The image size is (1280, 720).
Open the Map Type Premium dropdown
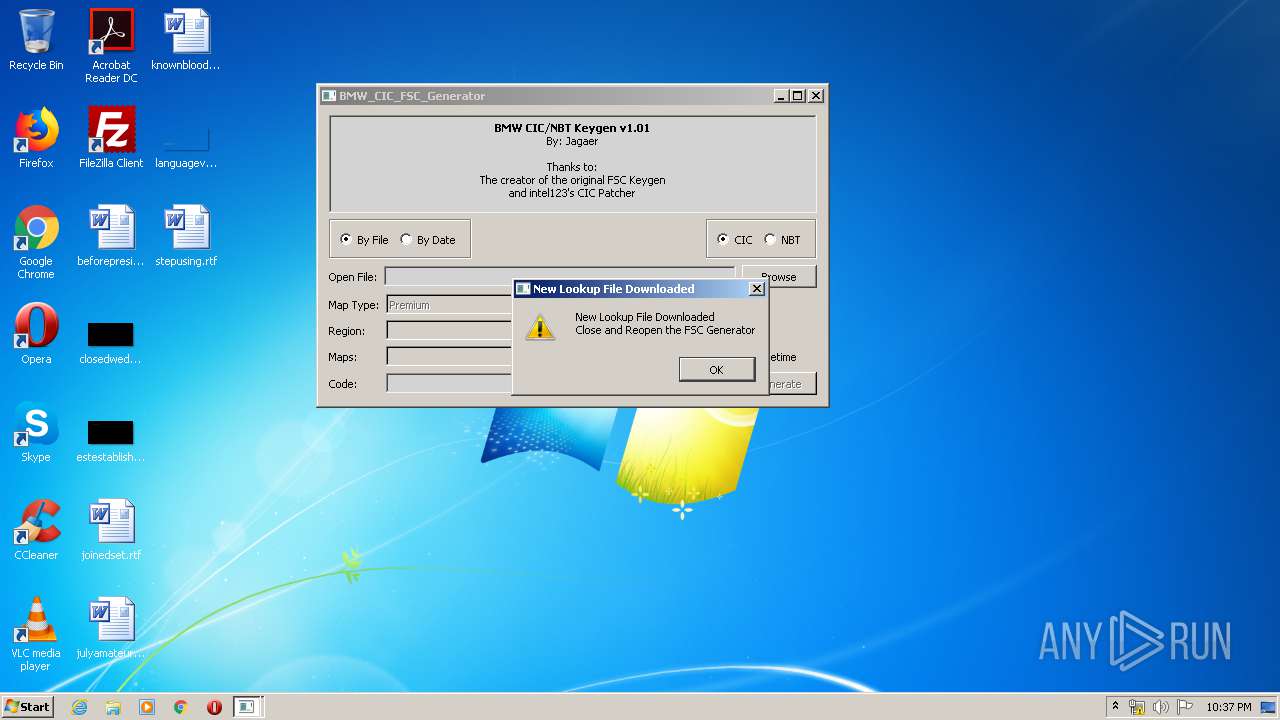click(449, 305)
